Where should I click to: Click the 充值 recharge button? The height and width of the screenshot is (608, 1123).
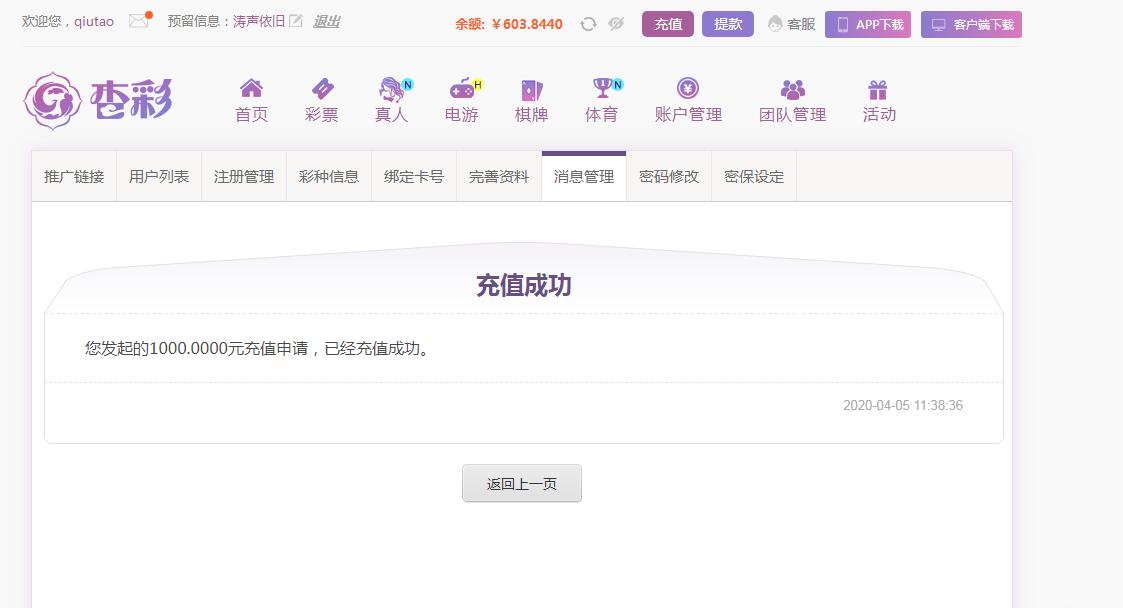pos(667,24)
